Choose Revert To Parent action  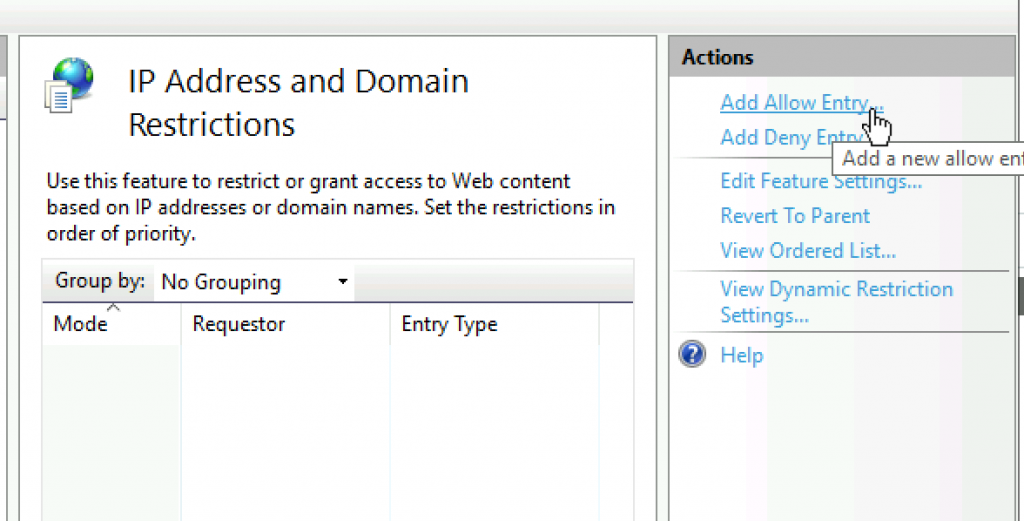coord(795,216)
